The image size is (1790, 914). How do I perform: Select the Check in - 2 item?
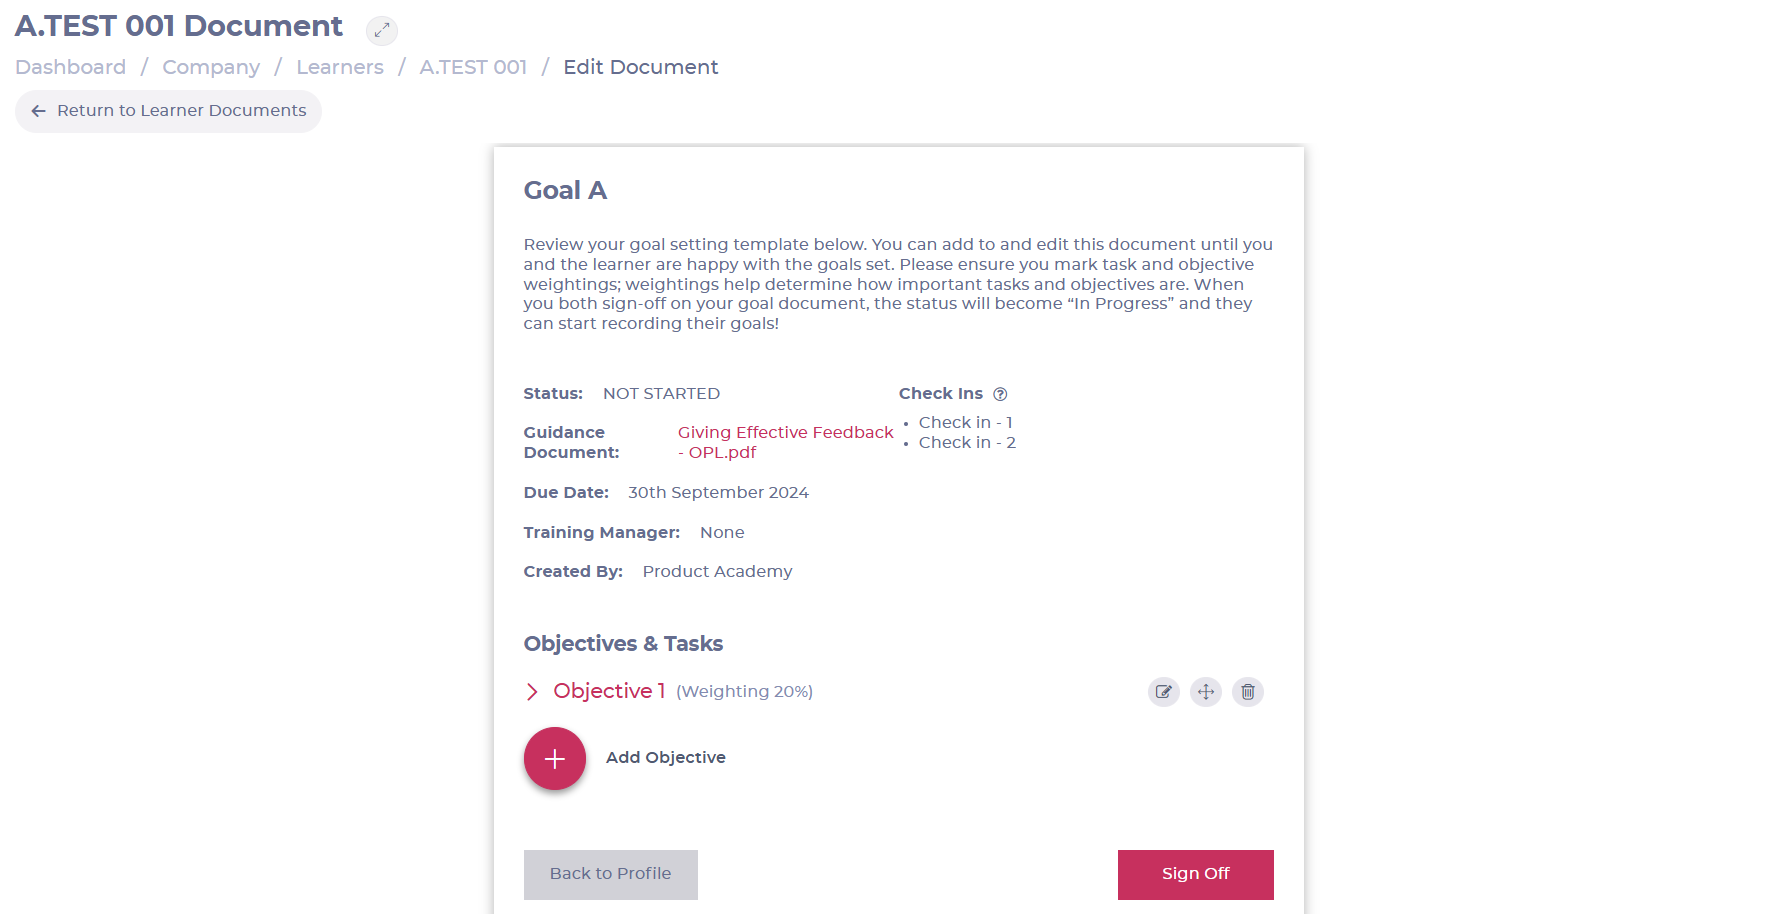click(967, 443)
